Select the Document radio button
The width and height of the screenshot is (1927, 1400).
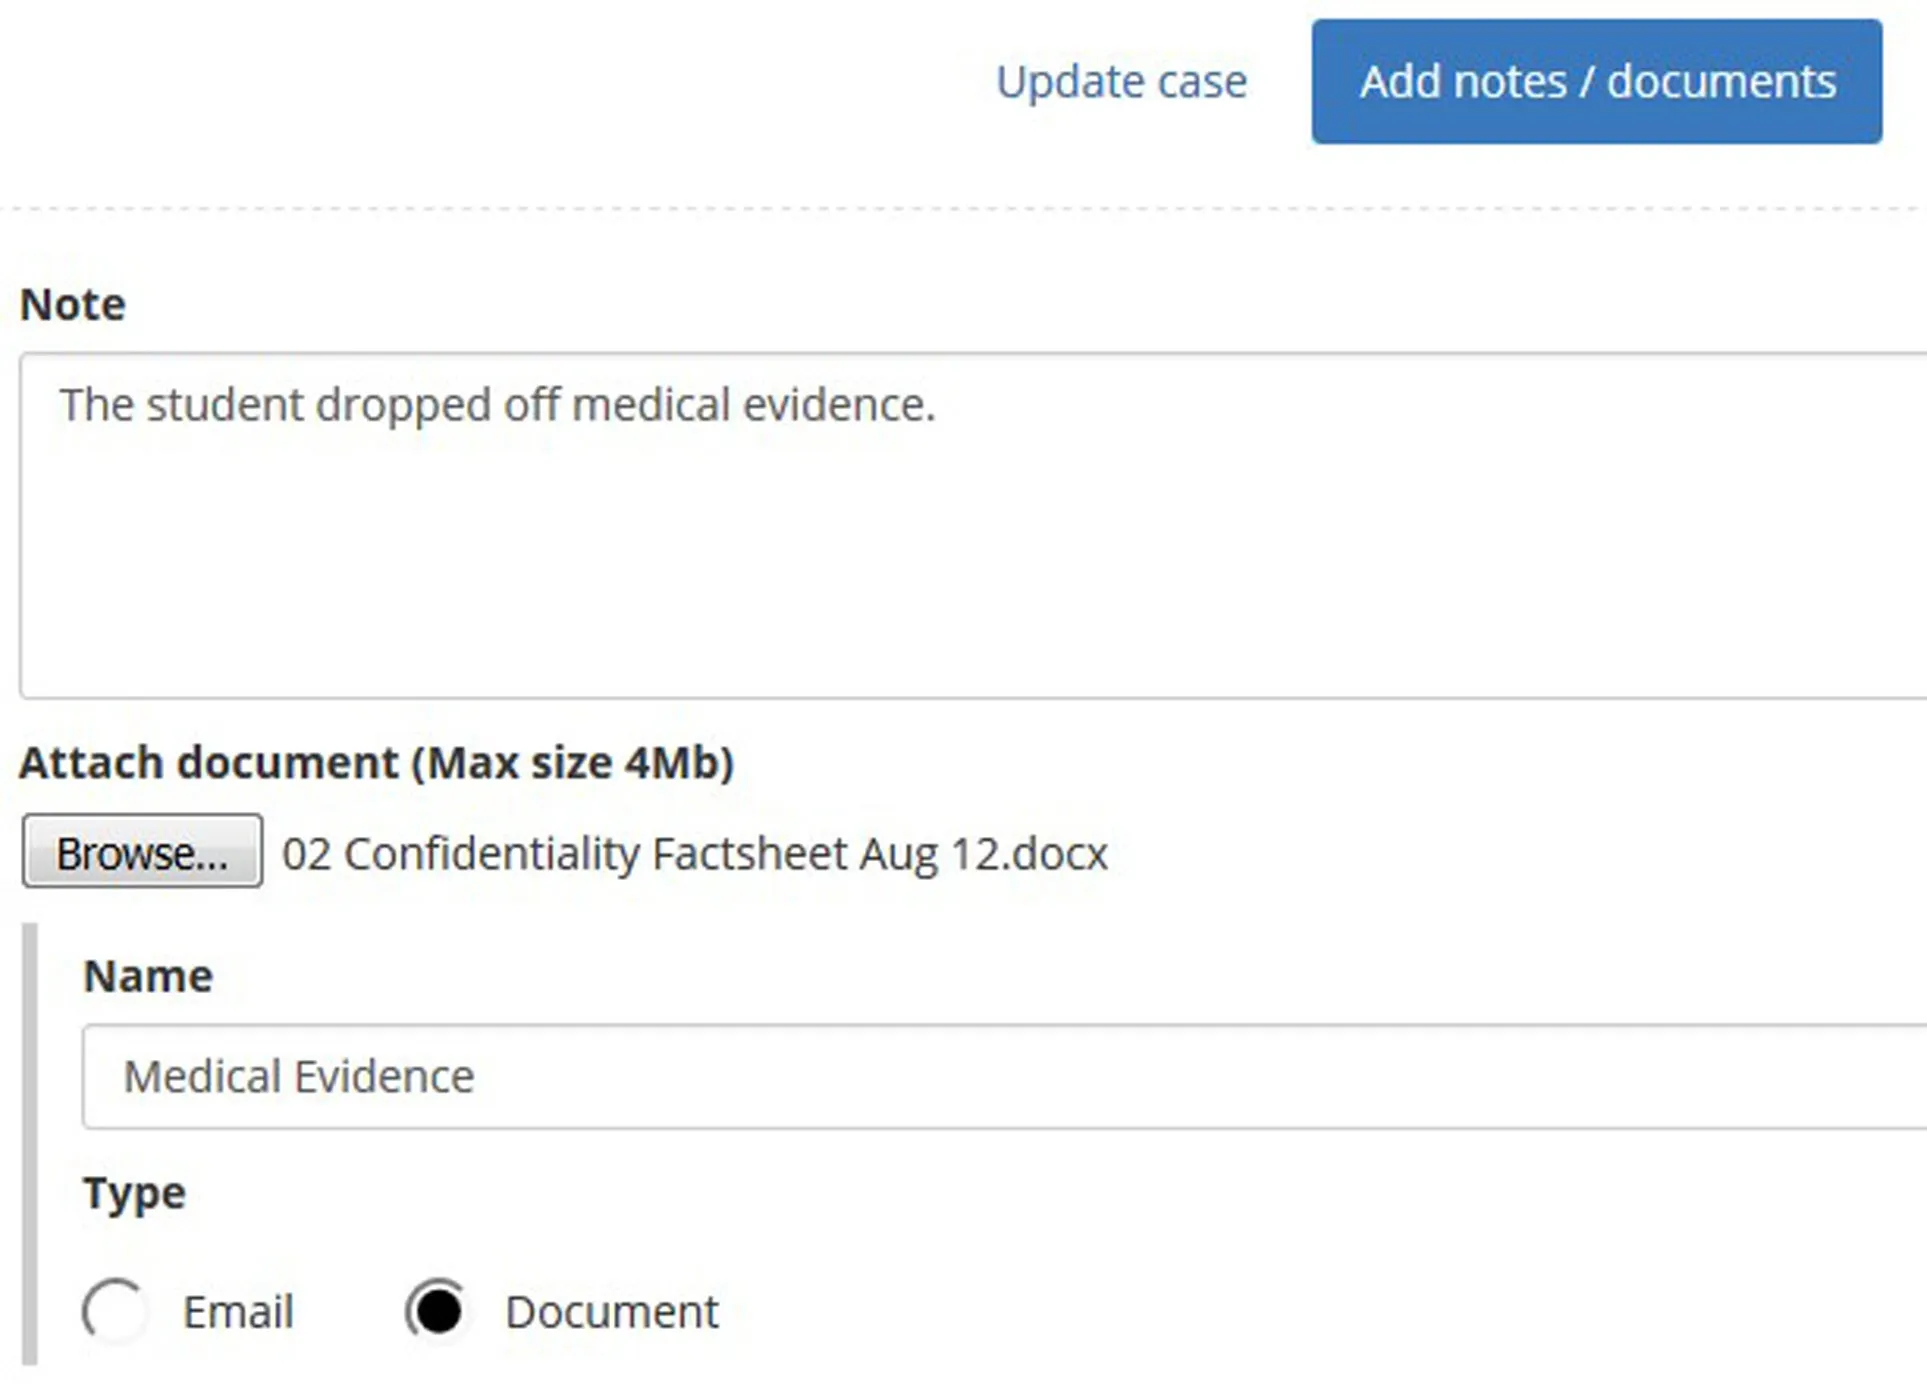(x=438, y=1311)
